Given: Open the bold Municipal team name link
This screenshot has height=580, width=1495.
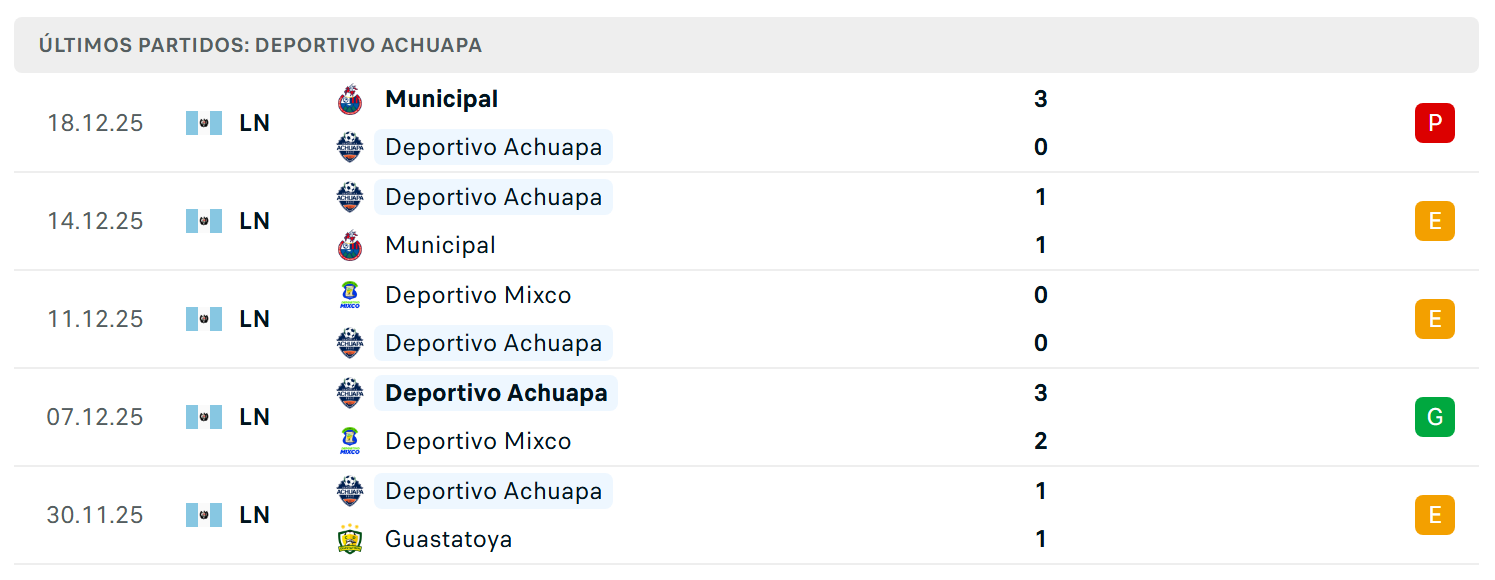Looking at the screenshot, I should 441,99.
